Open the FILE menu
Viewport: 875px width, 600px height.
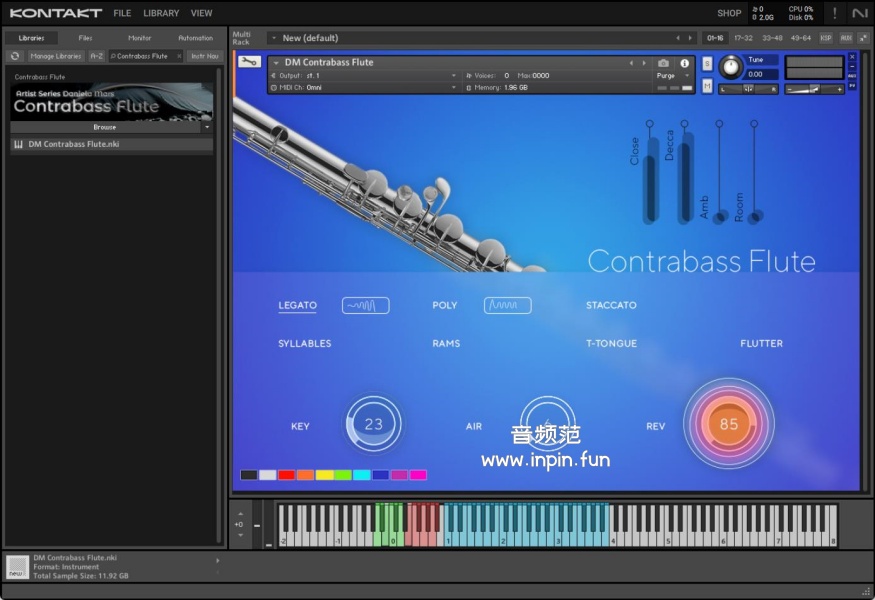click(122, 13)
